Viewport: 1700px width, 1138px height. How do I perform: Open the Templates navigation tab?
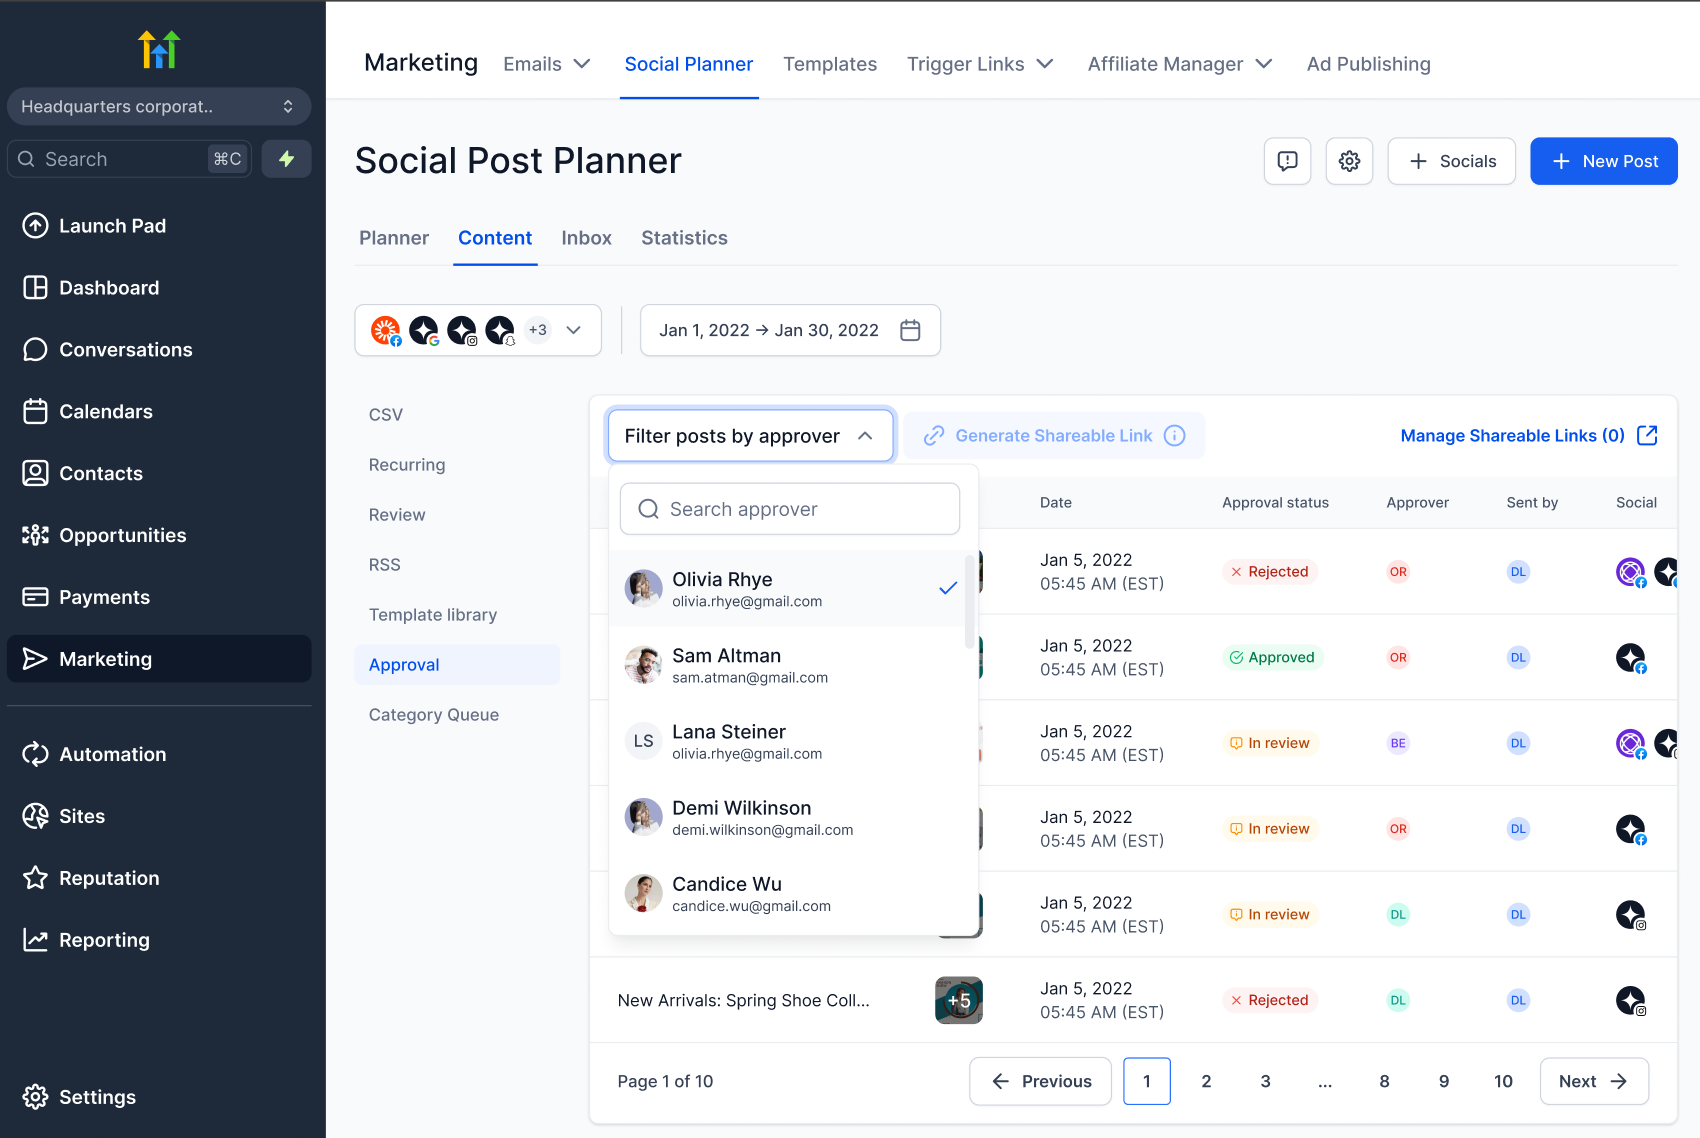pyautogui.click(x=829, y=64)
